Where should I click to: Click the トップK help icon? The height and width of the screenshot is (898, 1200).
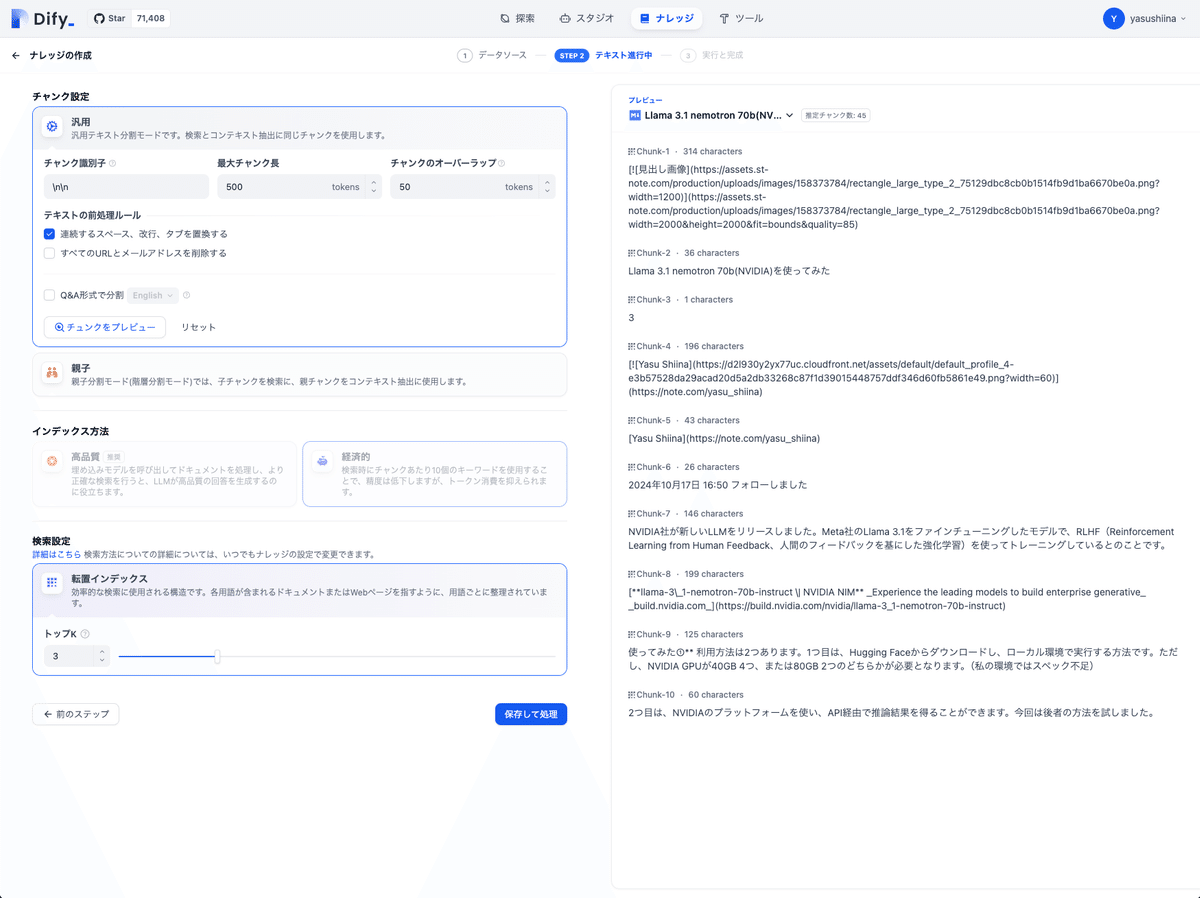85,634
